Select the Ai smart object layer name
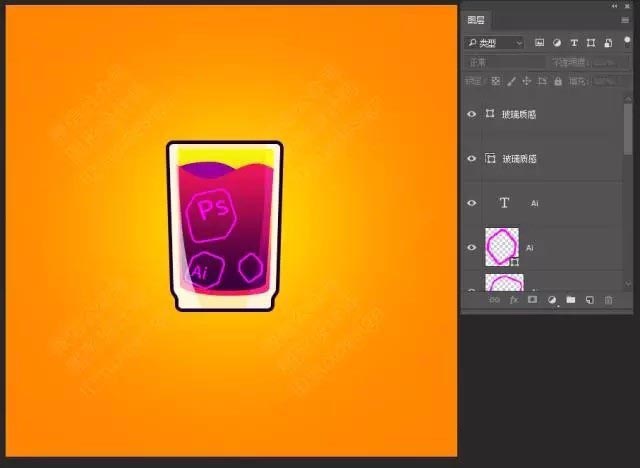This screenshot has width=640, height=468. pyautogui.click(x=530, y=248)
